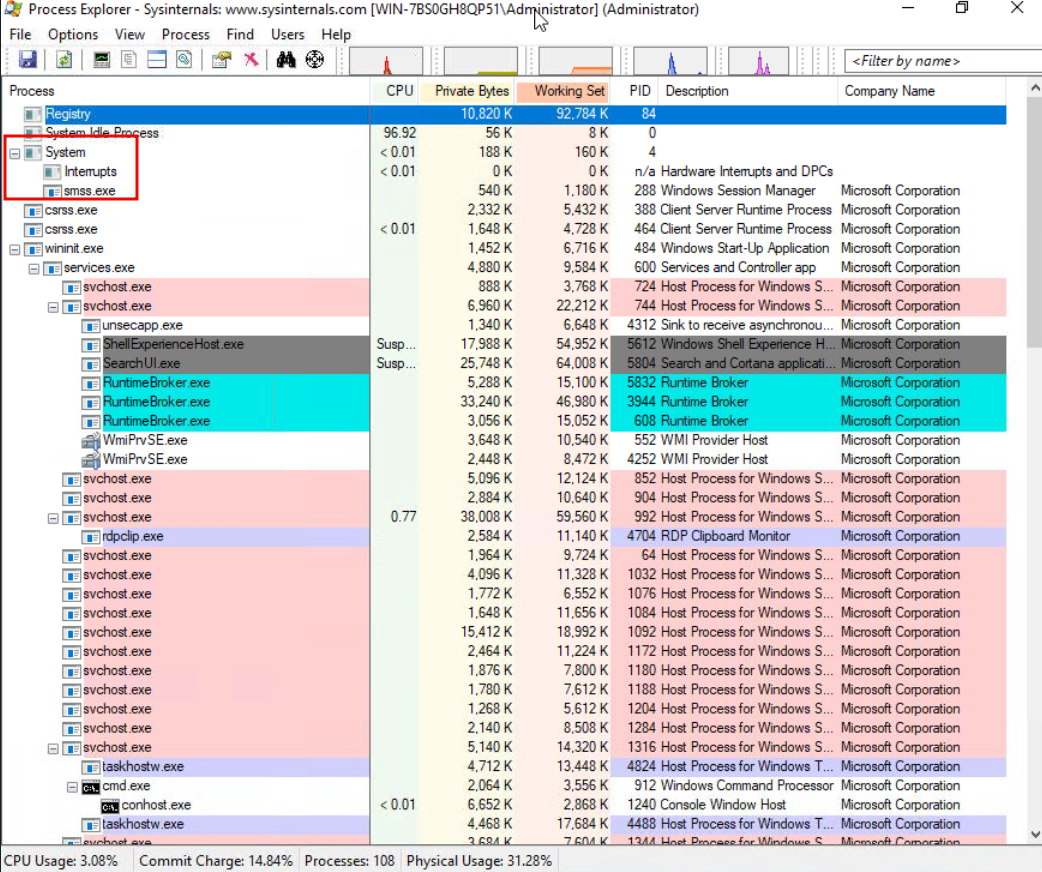
Task: Click the binoculars Find Handle icon
Action: pos(286,60)
